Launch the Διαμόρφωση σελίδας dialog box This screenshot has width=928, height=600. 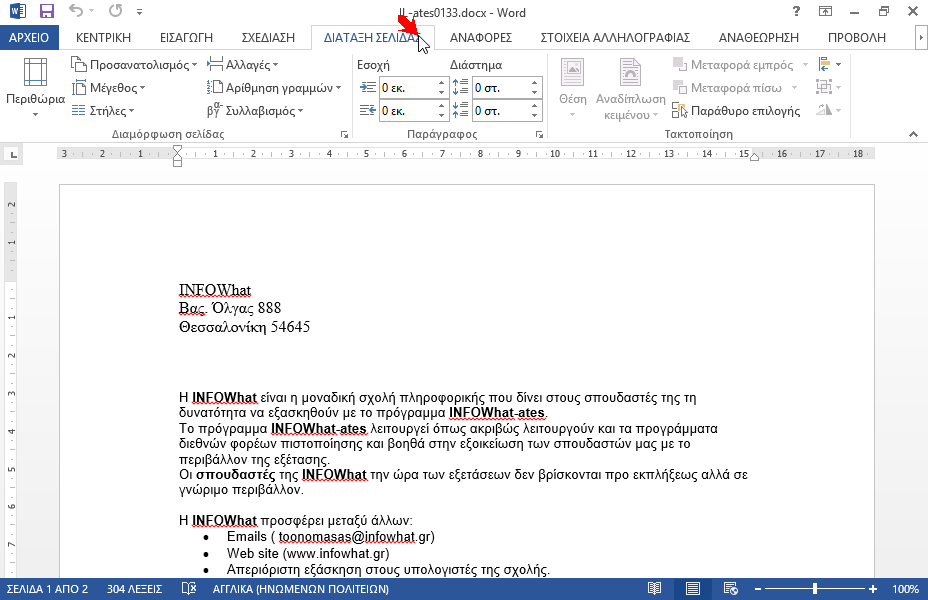coord(344,135)
